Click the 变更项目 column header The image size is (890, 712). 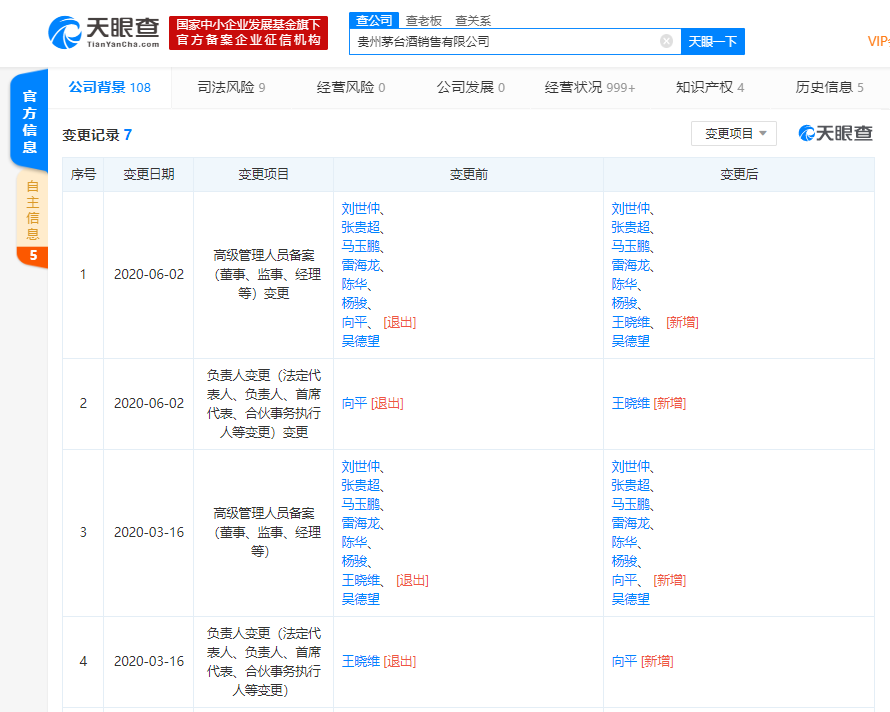[x=263, y=174]
